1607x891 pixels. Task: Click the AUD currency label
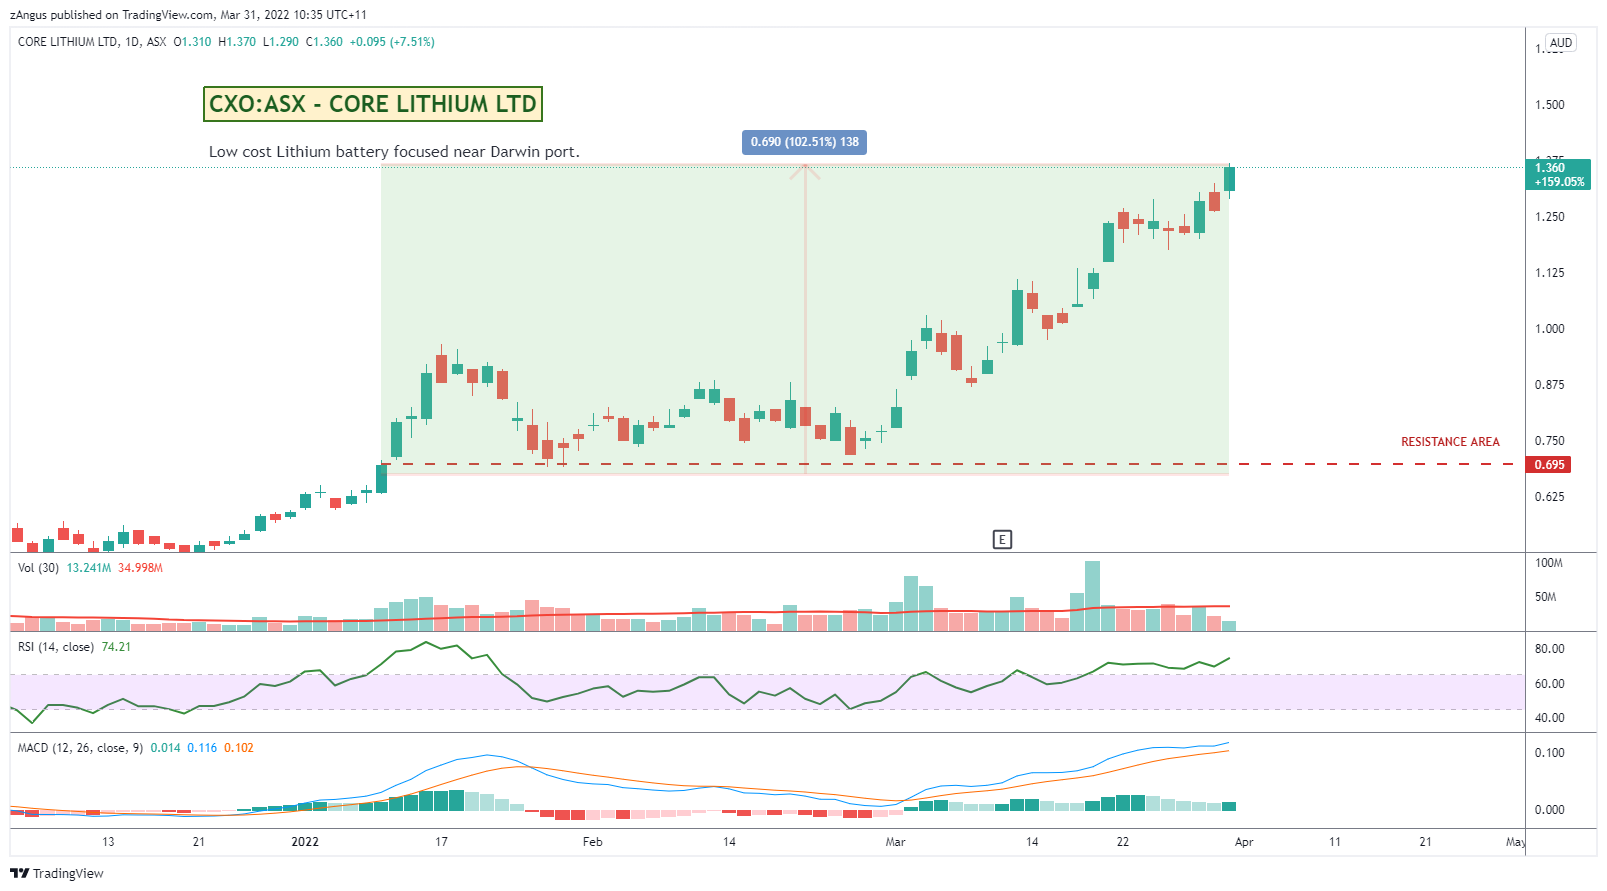1561,43
